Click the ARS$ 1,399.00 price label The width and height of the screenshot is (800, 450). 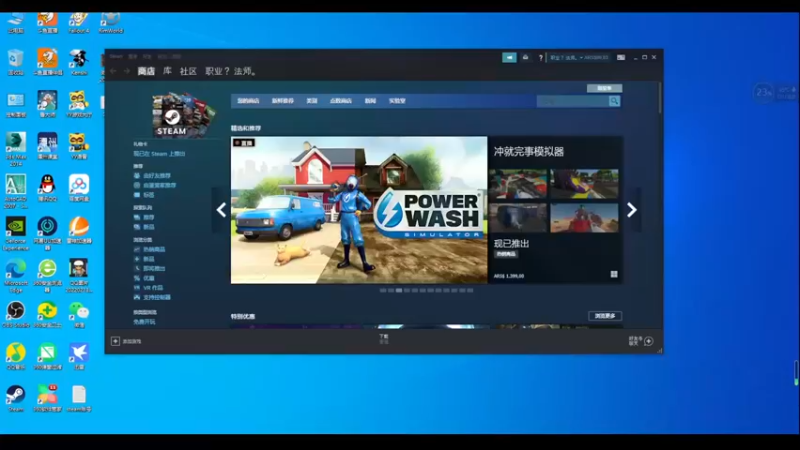[x=509, y=276]
